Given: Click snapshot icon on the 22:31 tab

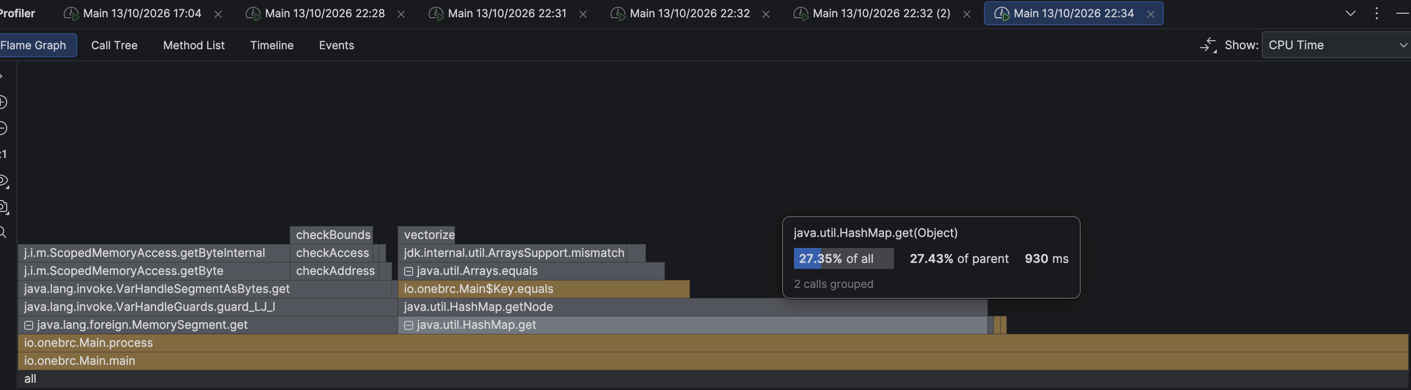Looking at the screenshot, I should 435,13.
